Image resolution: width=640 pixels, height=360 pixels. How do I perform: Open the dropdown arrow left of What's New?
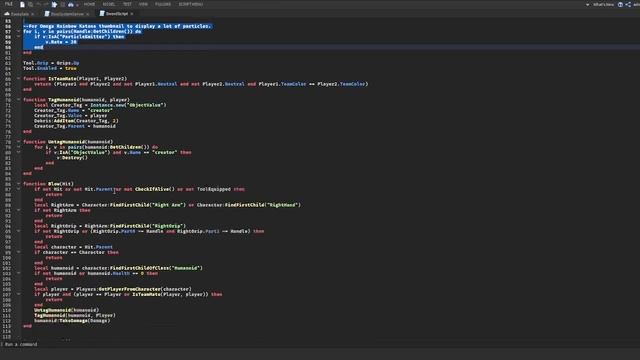click(x=587, y=4)
